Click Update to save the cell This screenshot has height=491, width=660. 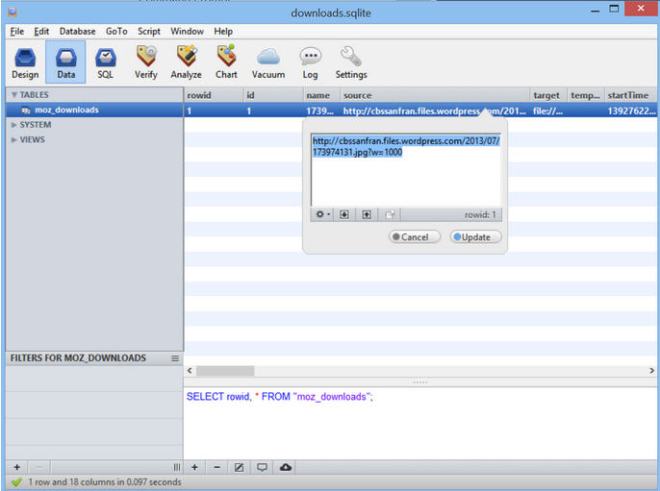pos(475,237)
